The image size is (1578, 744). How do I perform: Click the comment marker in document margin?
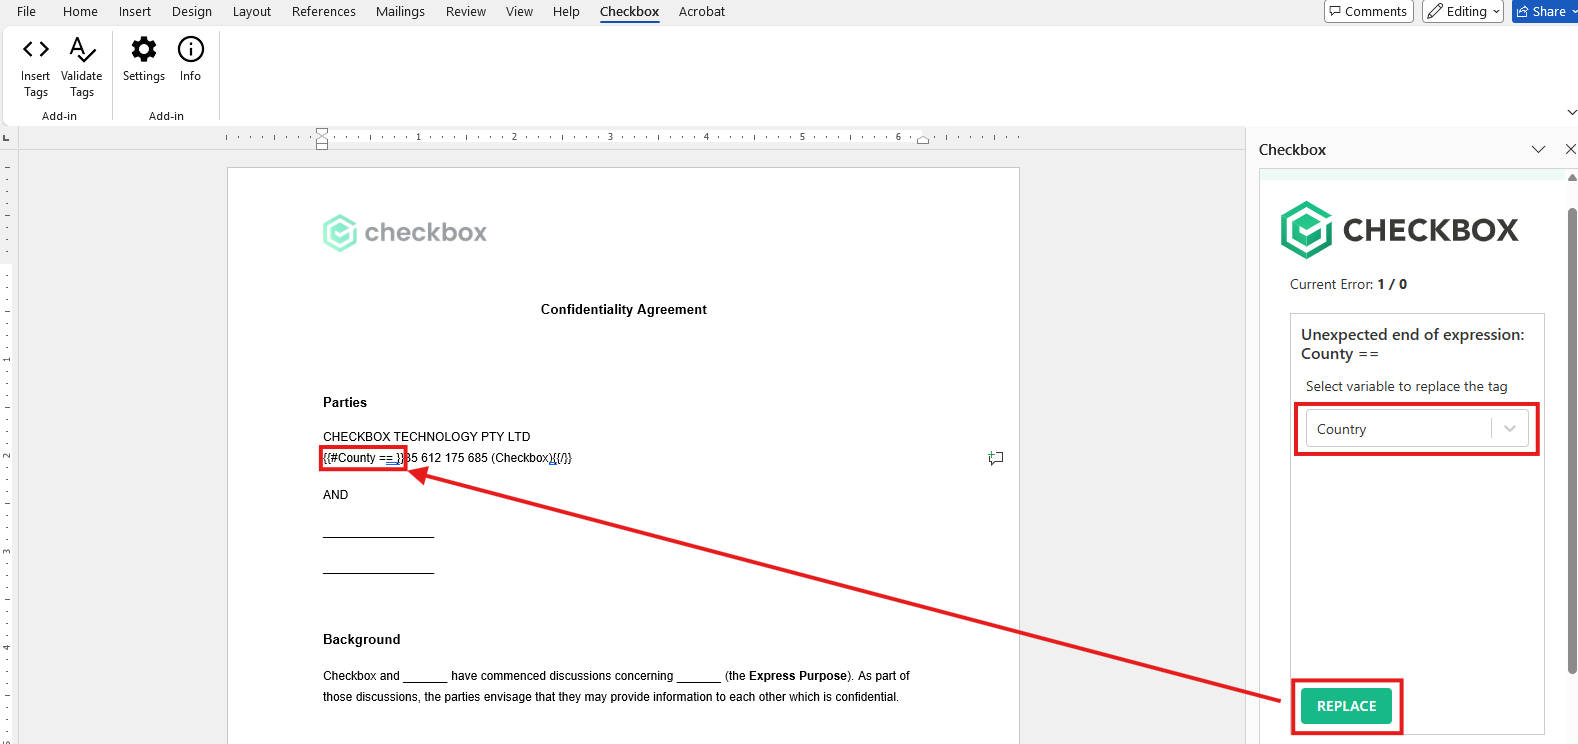pyautogui.click(x=995, y=458)
